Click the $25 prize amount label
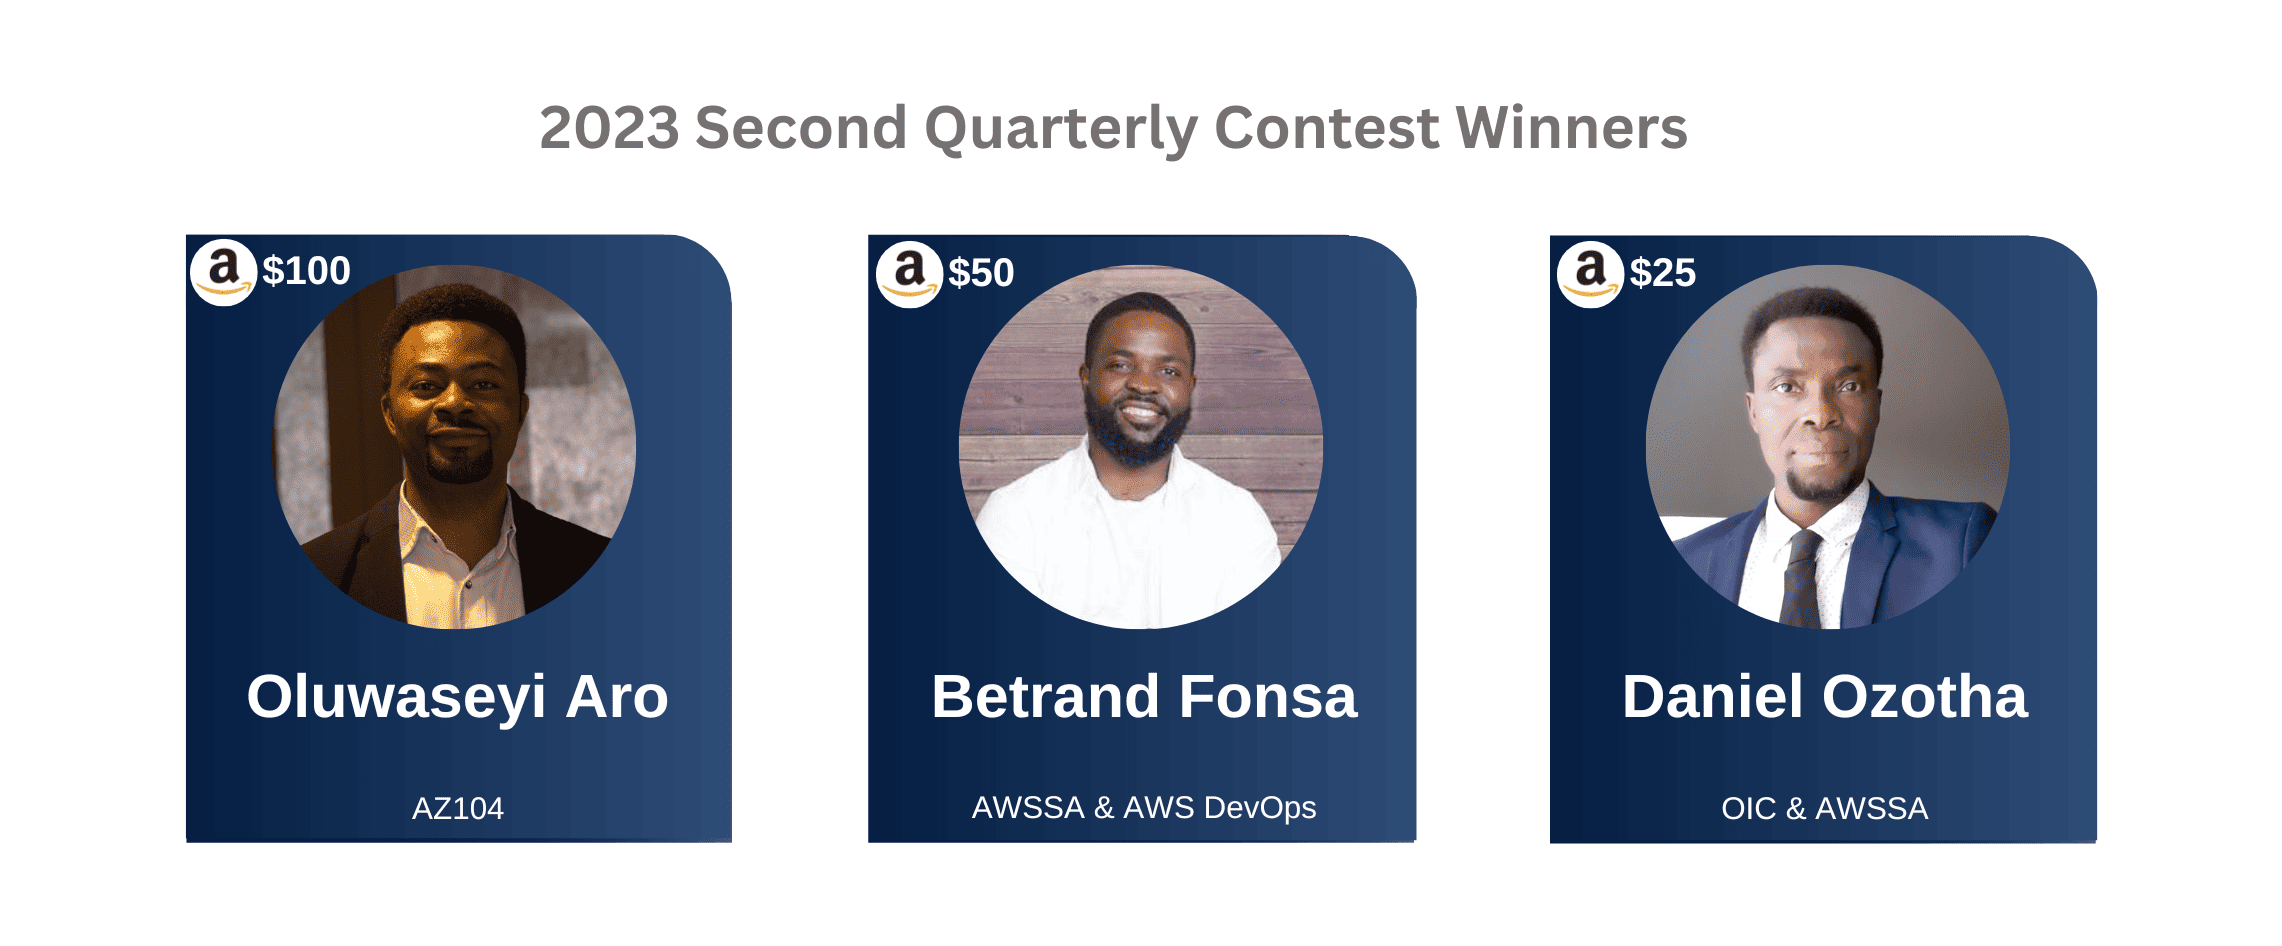2282x946 pixels. (x=1662, y=273)
